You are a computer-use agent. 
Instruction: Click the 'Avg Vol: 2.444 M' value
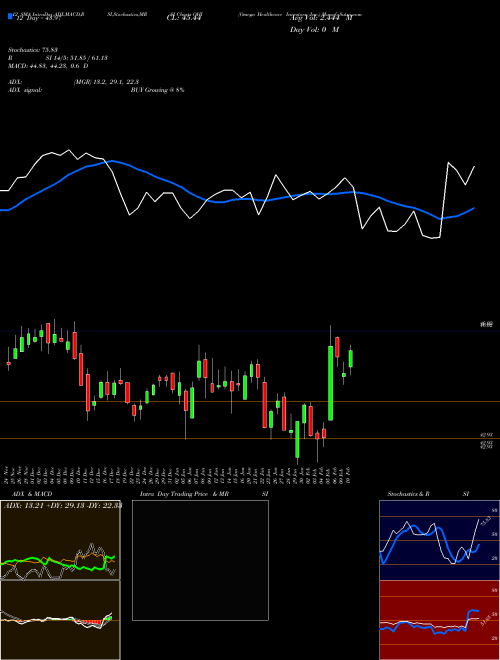[321, 18]
